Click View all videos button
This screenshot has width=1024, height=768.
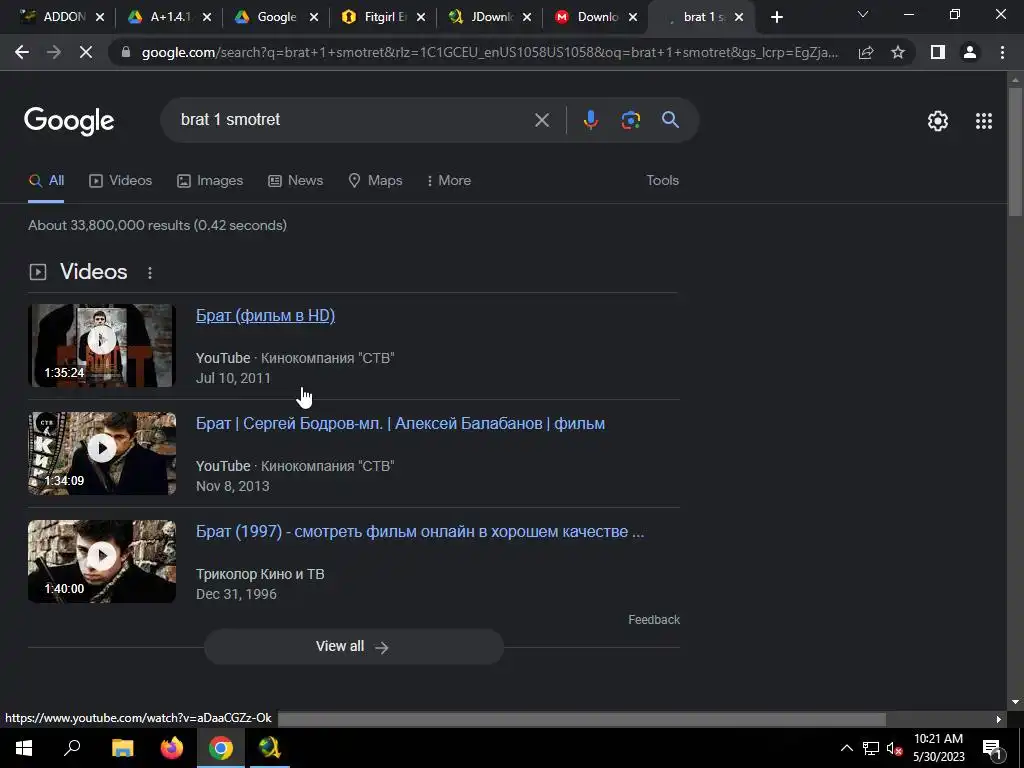pos(353,647)
